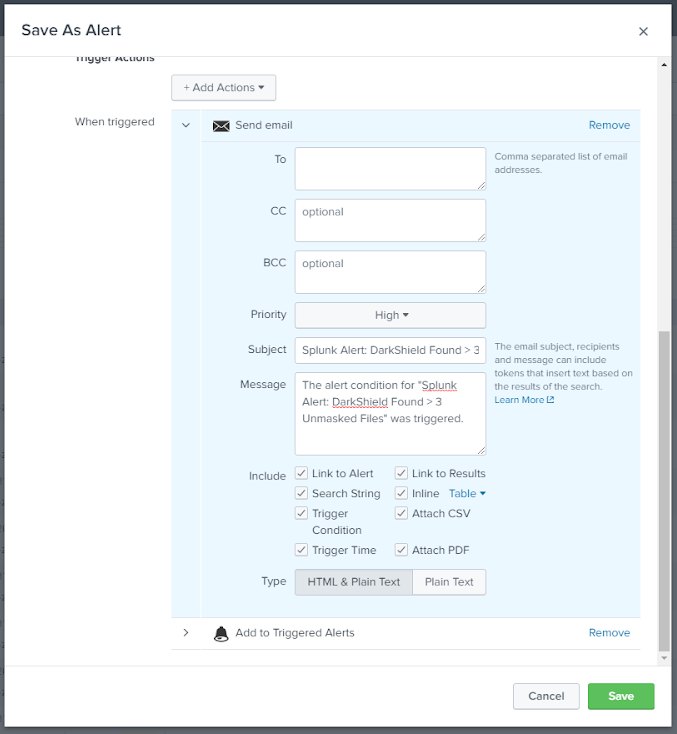
Task: Toggle the Trigger Time checkbox
Action: pos(302,550)
